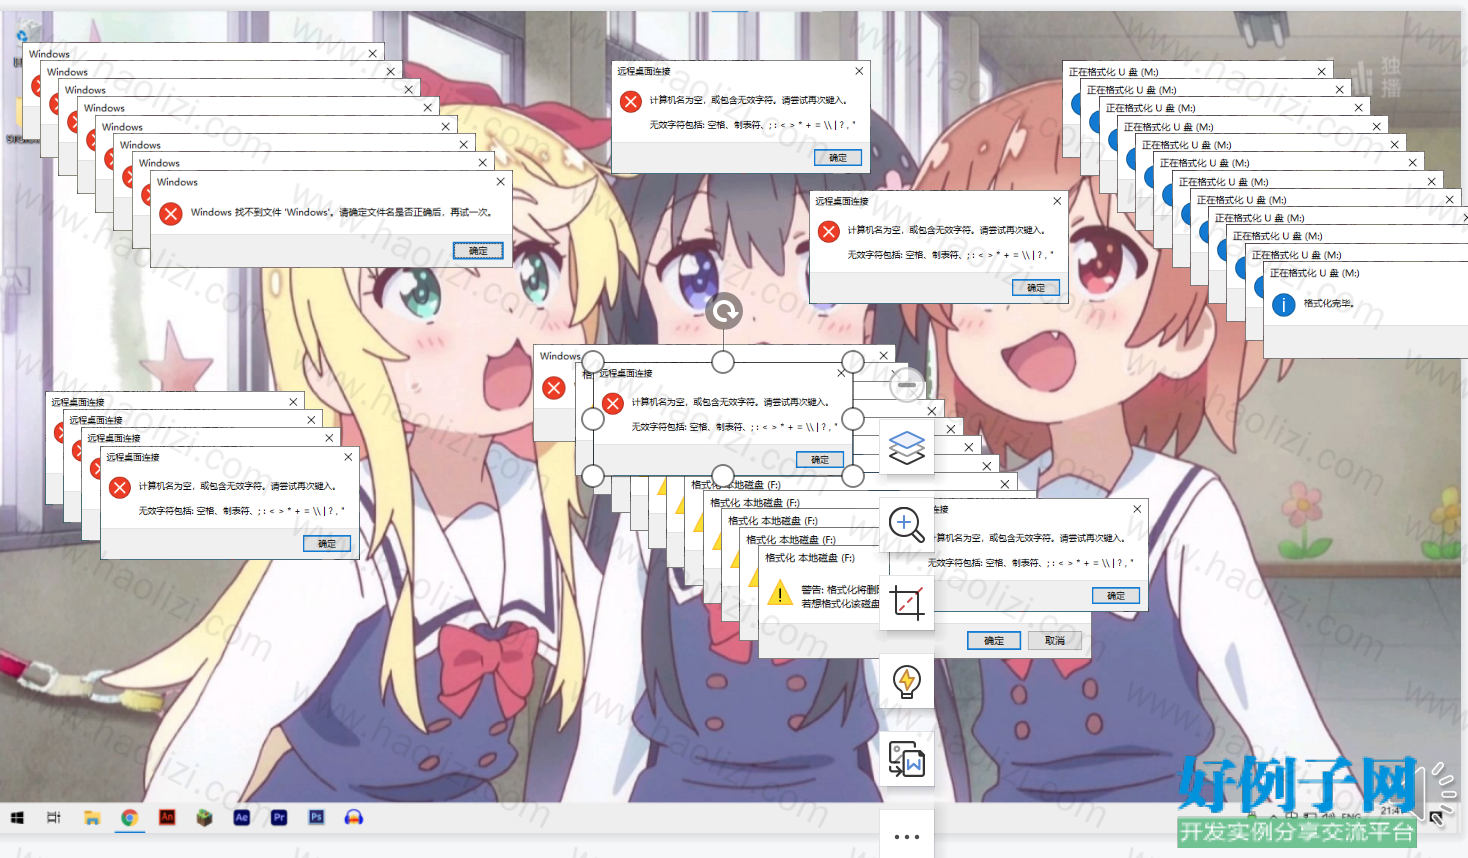Screen dimensions: 1468x858
Task: Click the blue info icon beside 格式化完毕
Action: coord(1283,304)
